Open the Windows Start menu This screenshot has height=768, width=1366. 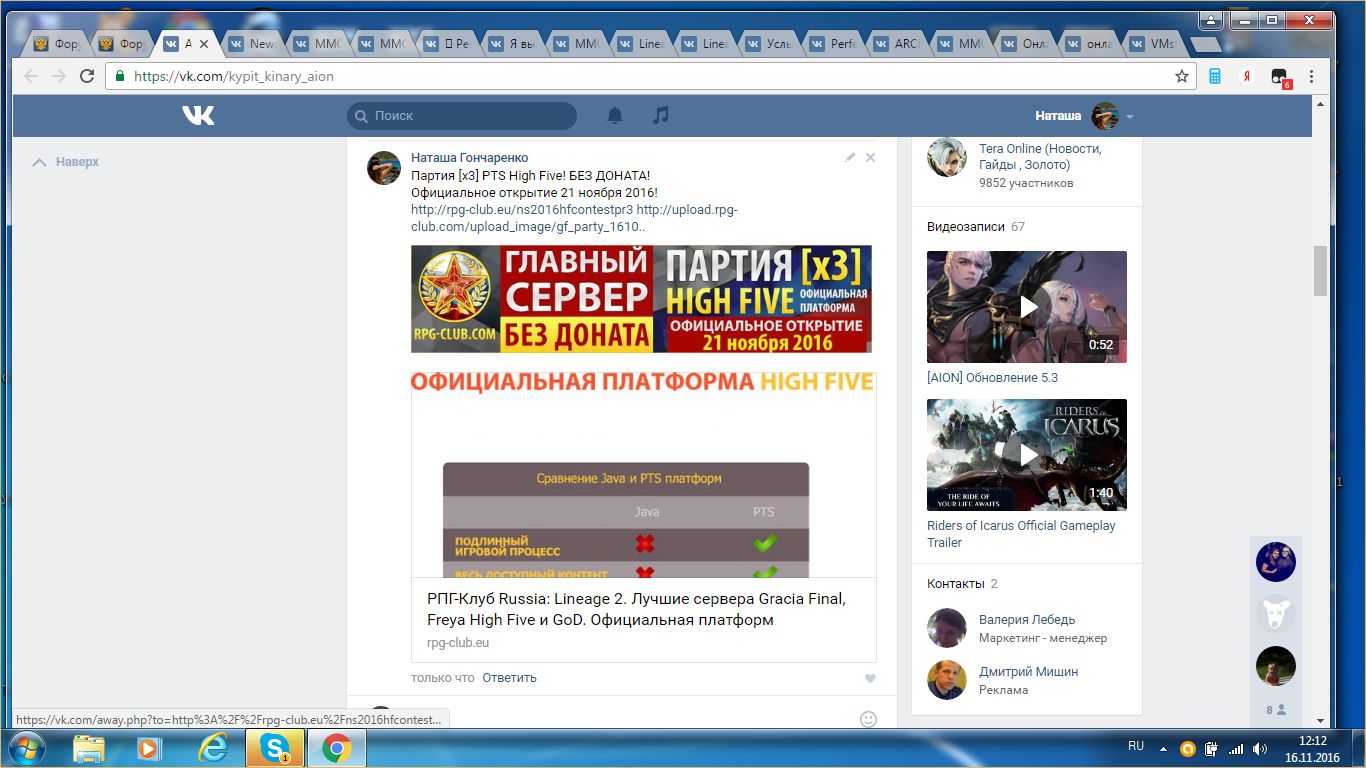point(25,748)
